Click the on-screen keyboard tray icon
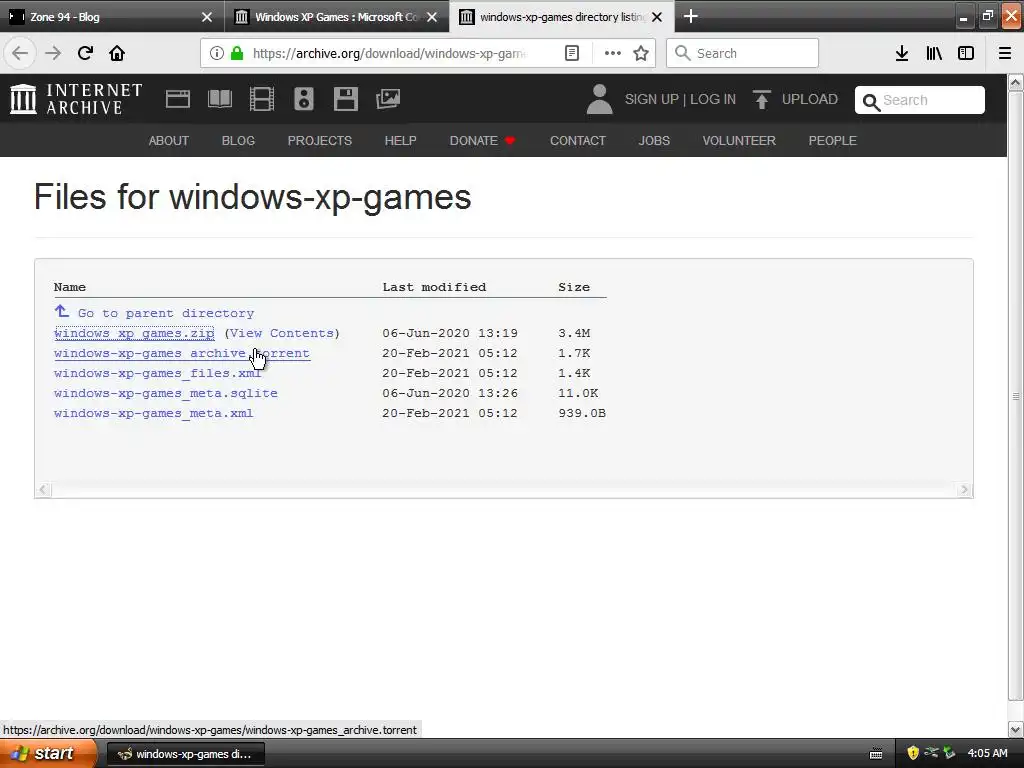 pos(876,754)
